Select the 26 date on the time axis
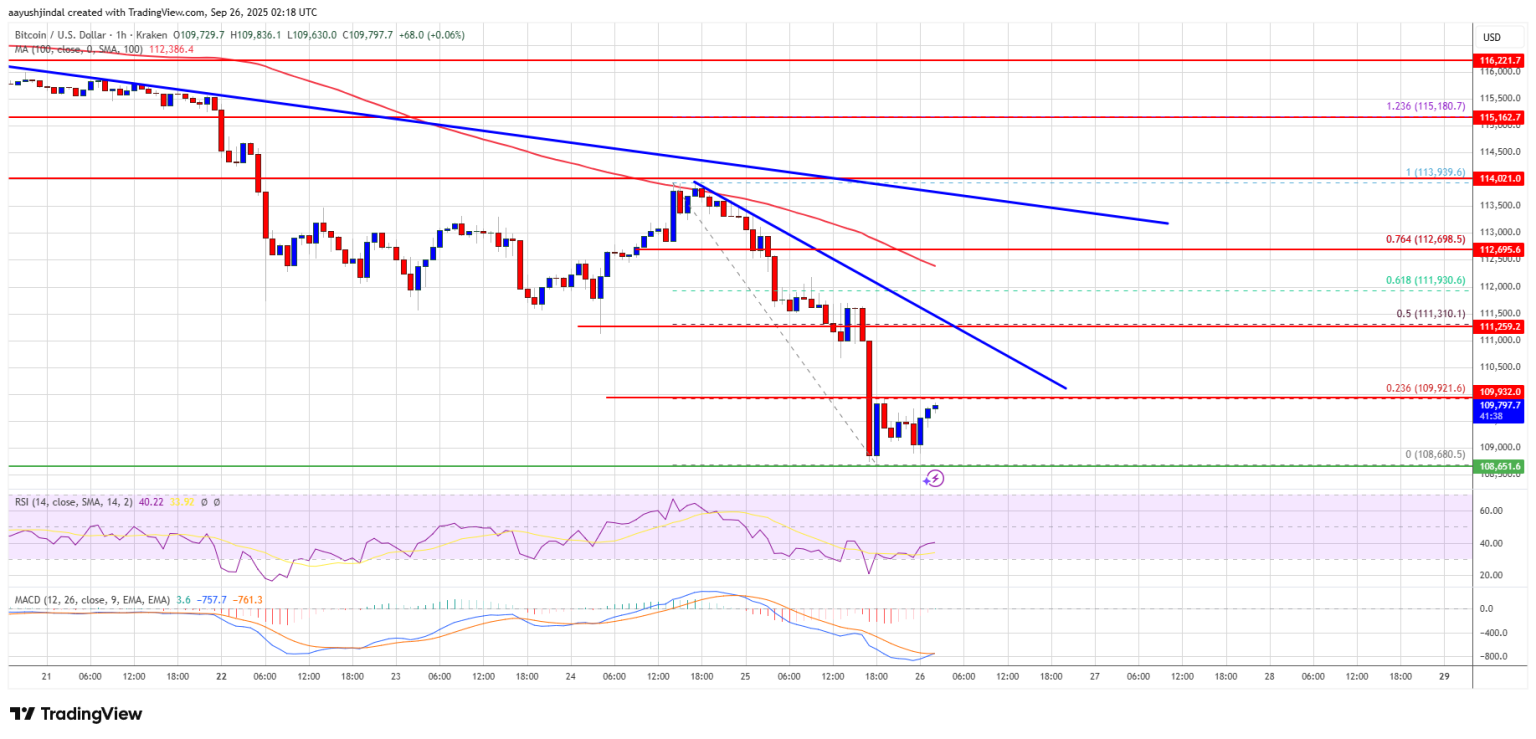 click(x=918, y=677)
